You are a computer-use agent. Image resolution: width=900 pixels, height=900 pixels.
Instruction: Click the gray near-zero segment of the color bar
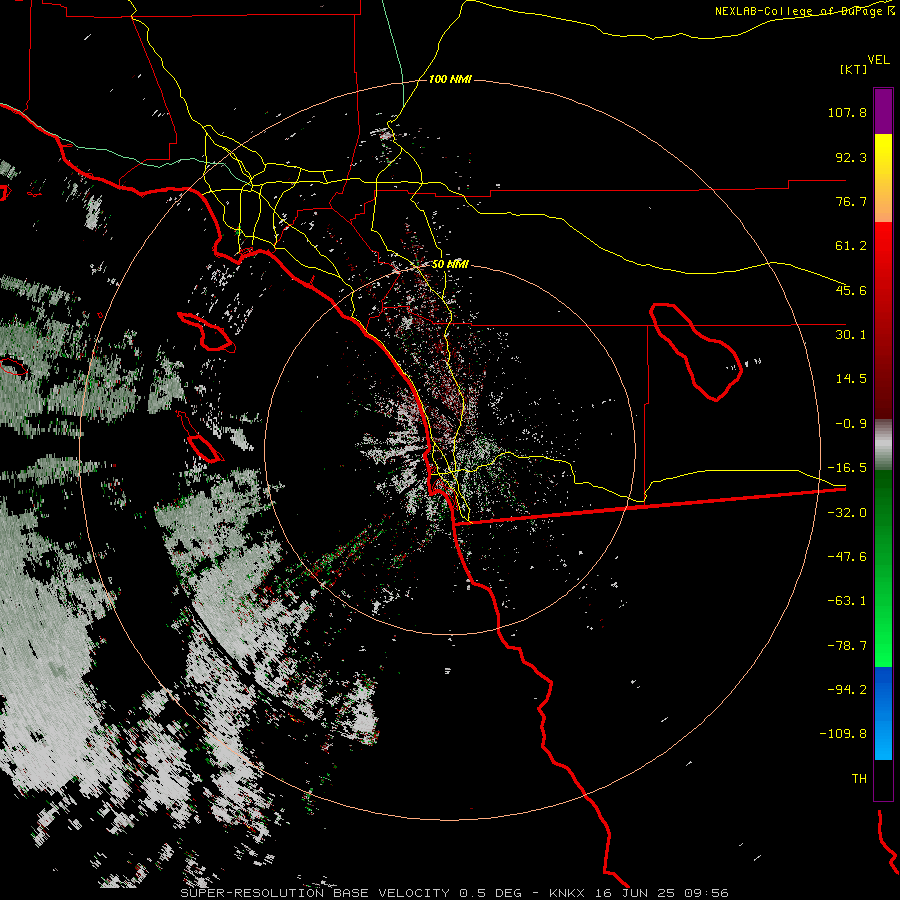tap(883, 445)
